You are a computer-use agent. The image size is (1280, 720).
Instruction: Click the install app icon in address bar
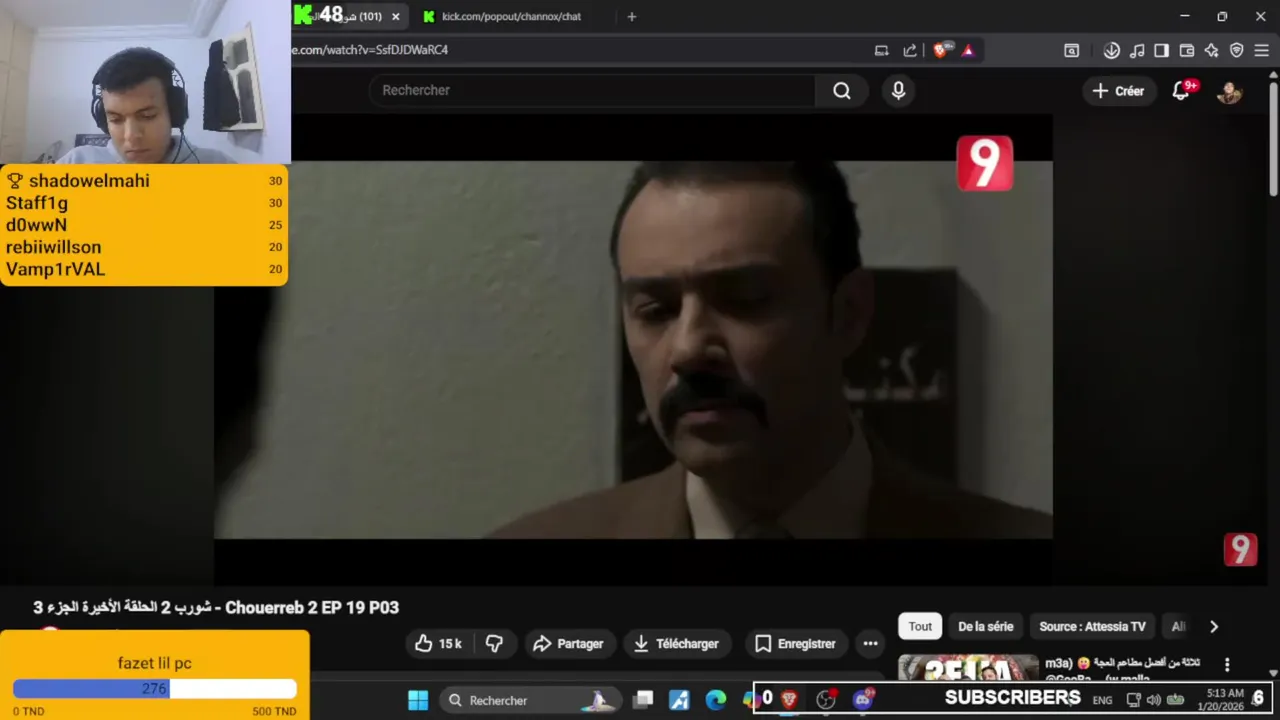click(x=881, y=50)
